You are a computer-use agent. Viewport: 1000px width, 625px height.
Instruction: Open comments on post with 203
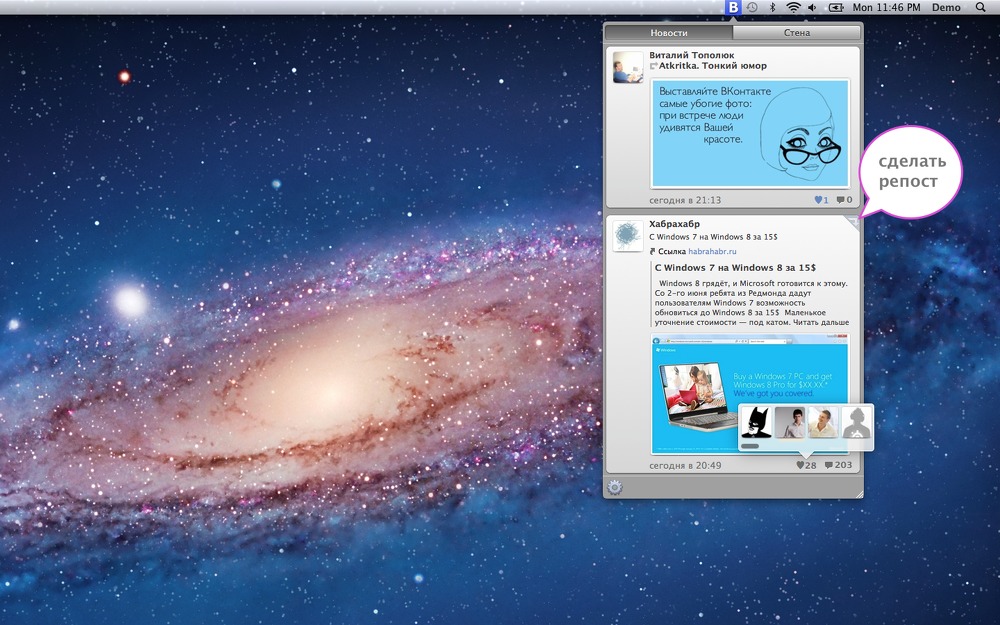click(x=838, y=466)
